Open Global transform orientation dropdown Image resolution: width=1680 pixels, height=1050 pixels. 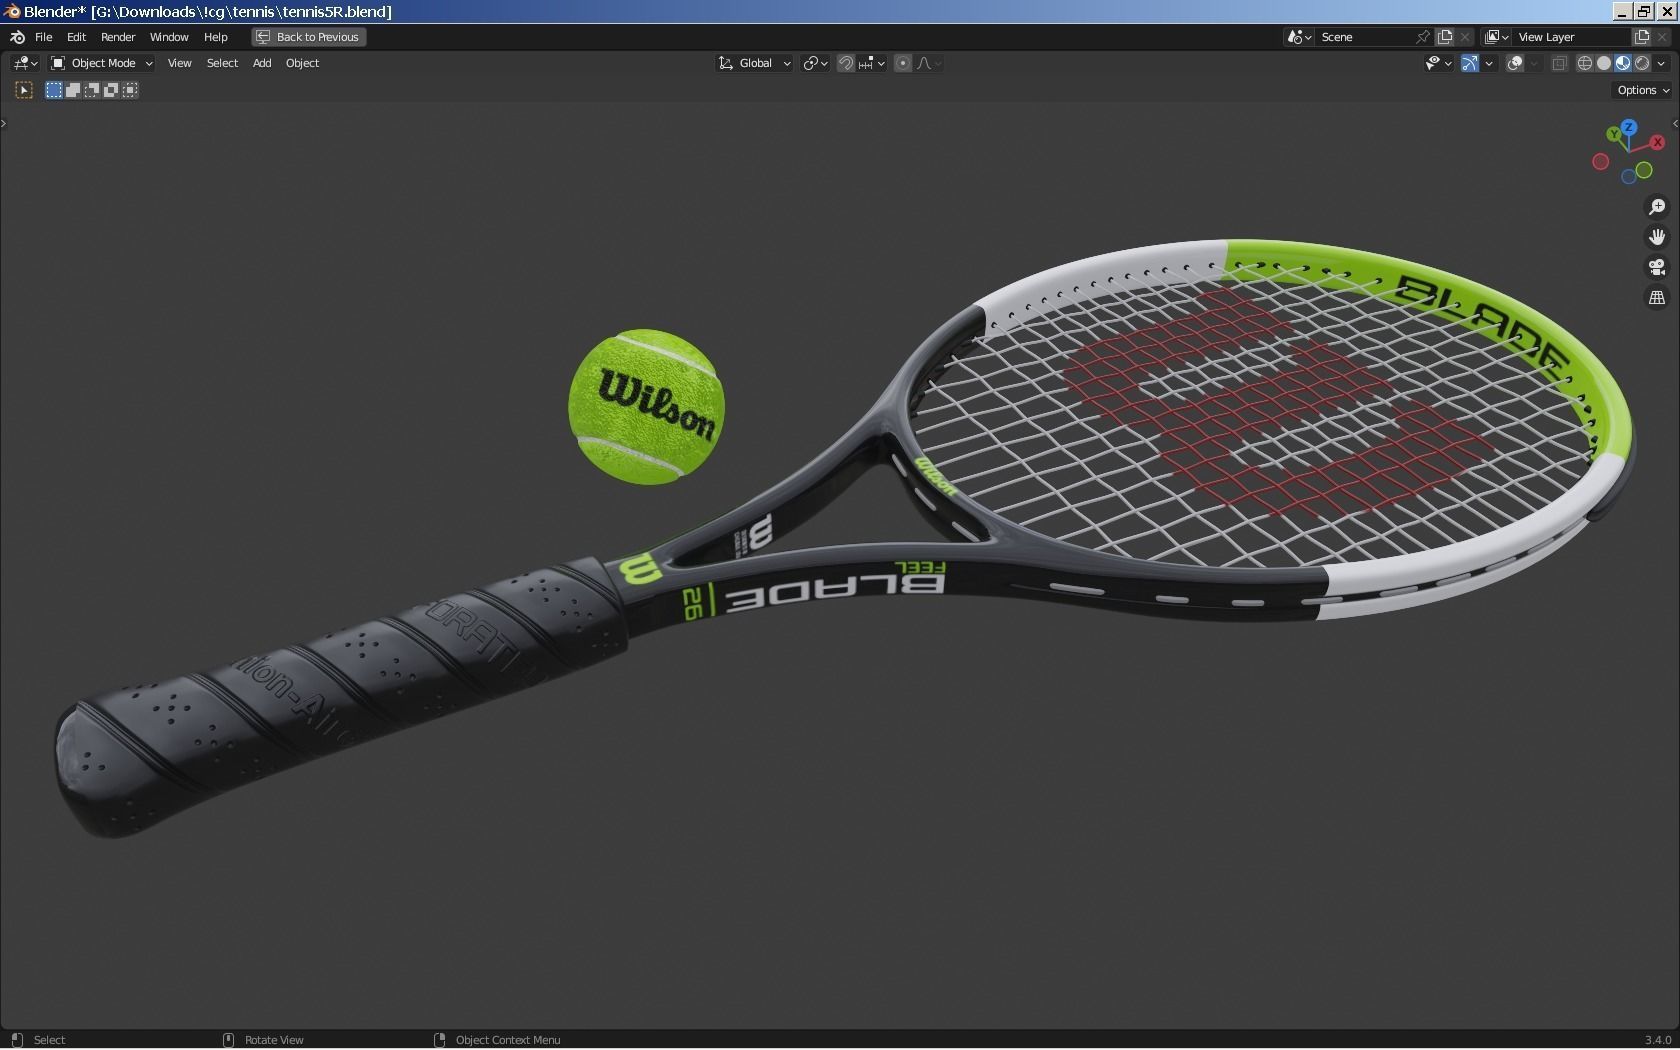[755, 63]
